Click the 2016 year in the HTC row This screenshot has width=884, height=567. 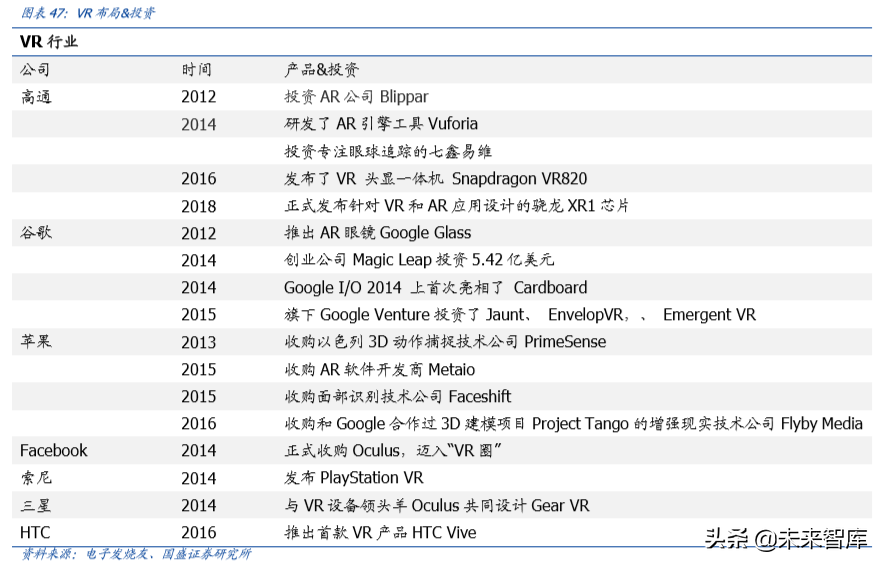198,533
